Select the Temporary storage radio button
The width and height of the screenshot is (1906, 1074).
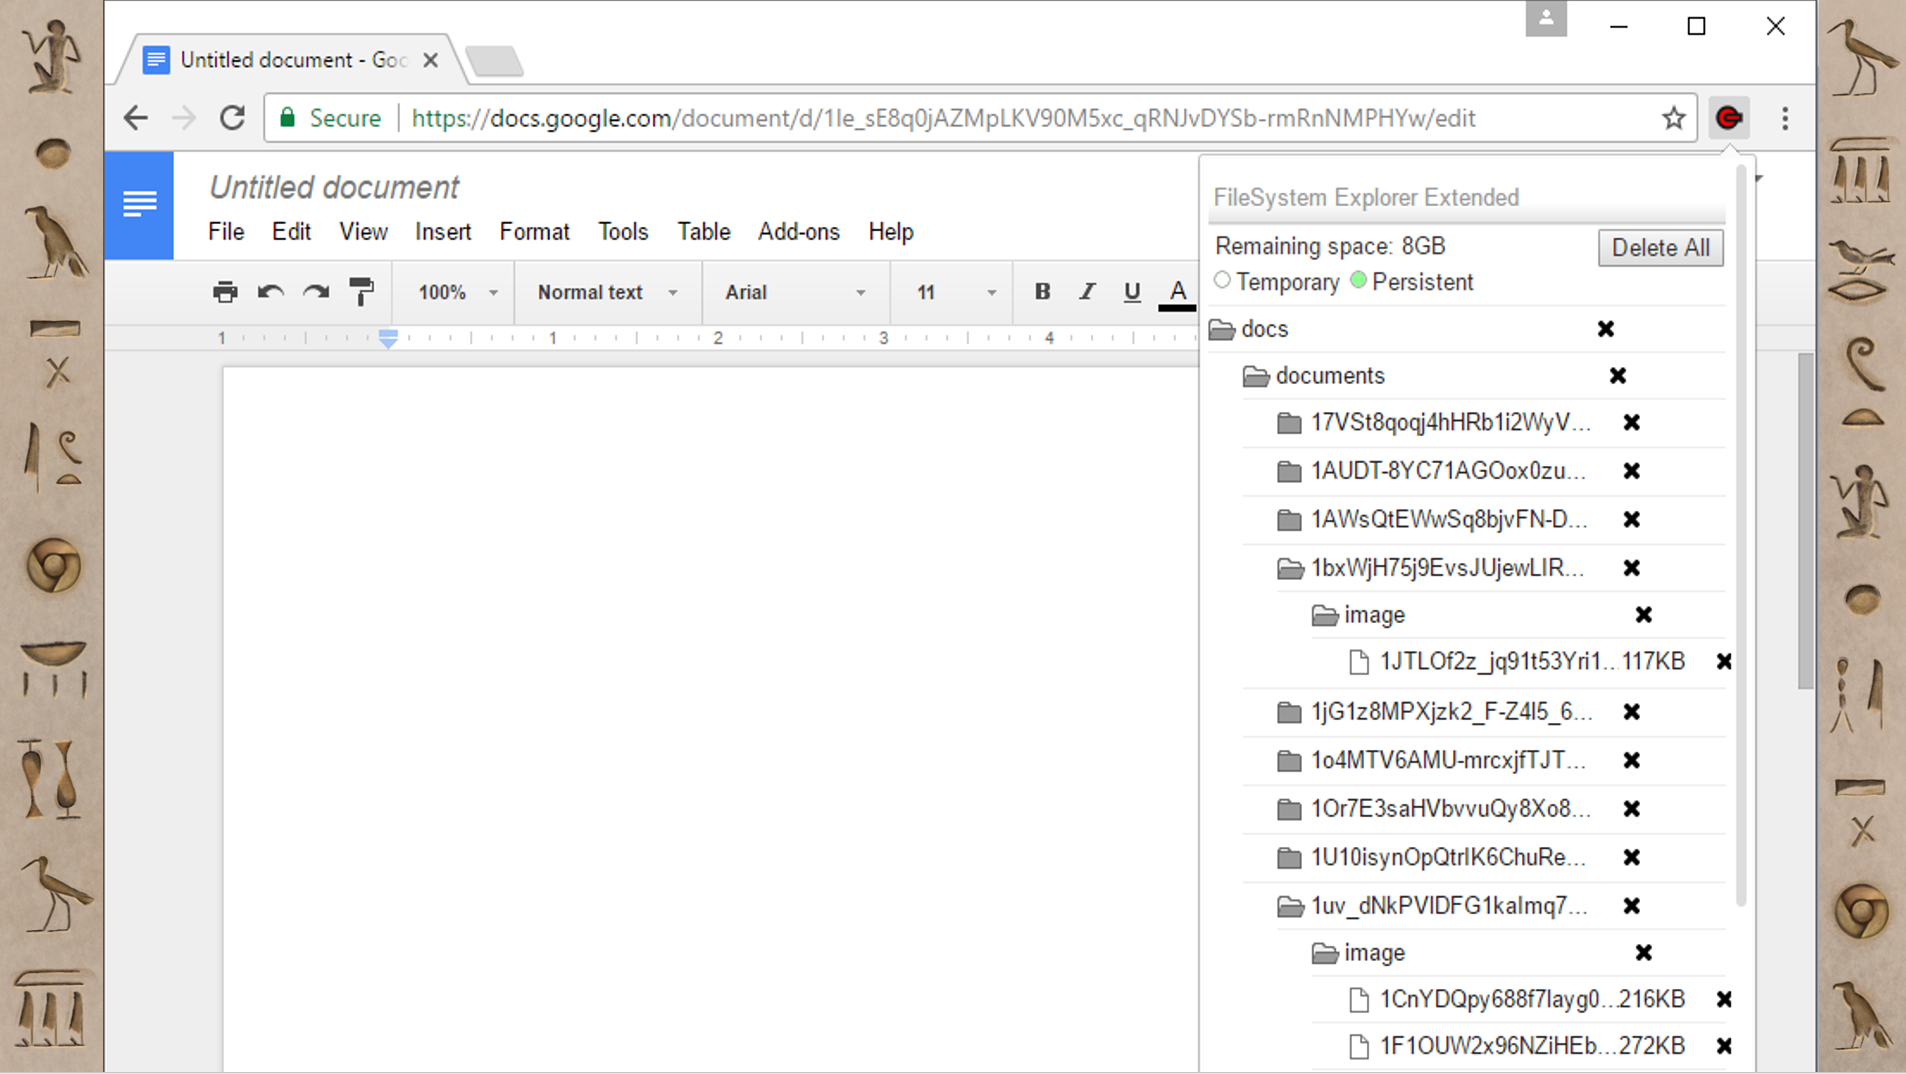click(x=1222, y=281)
